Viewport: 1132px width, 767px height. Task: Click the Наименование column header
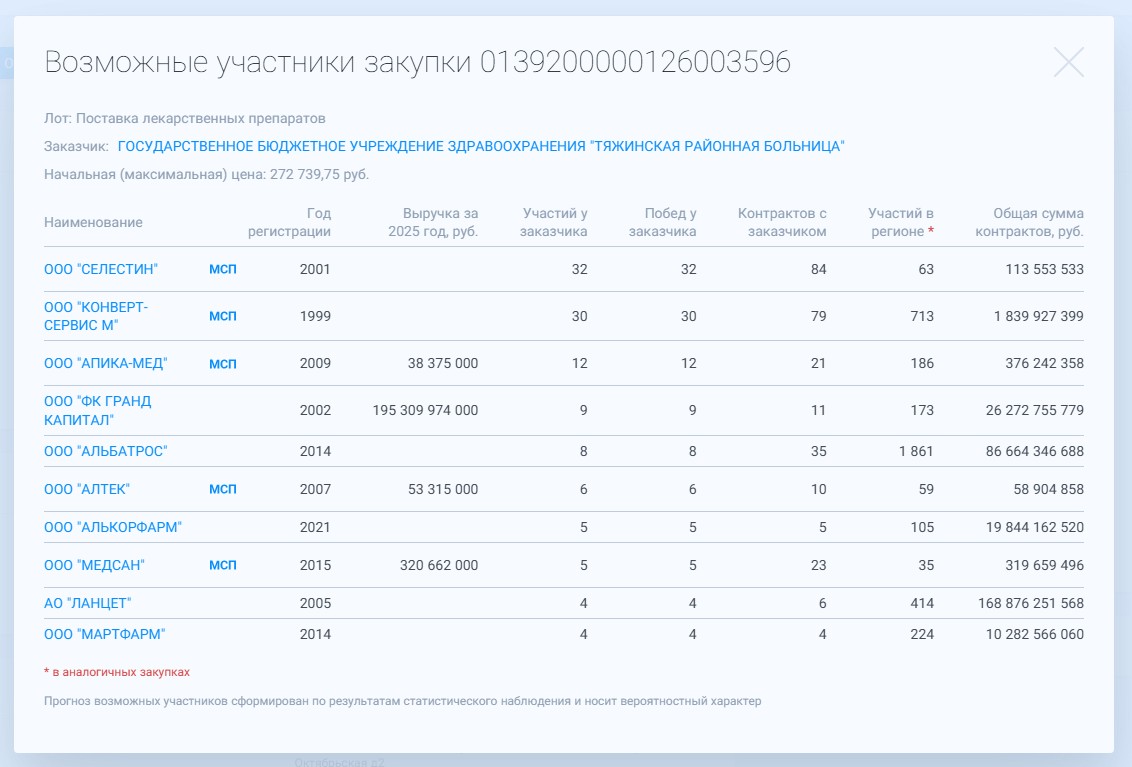(93, 222)
